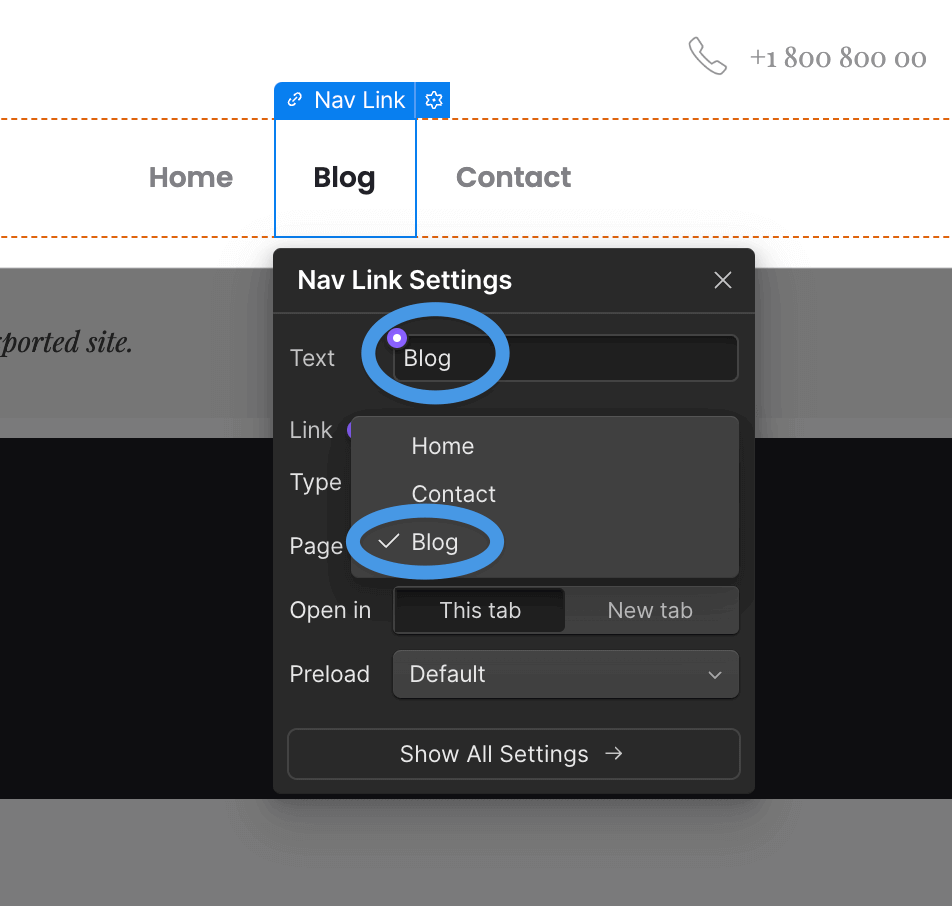
Task: Click the purple dot on the Text field
Action: (396, 338)
